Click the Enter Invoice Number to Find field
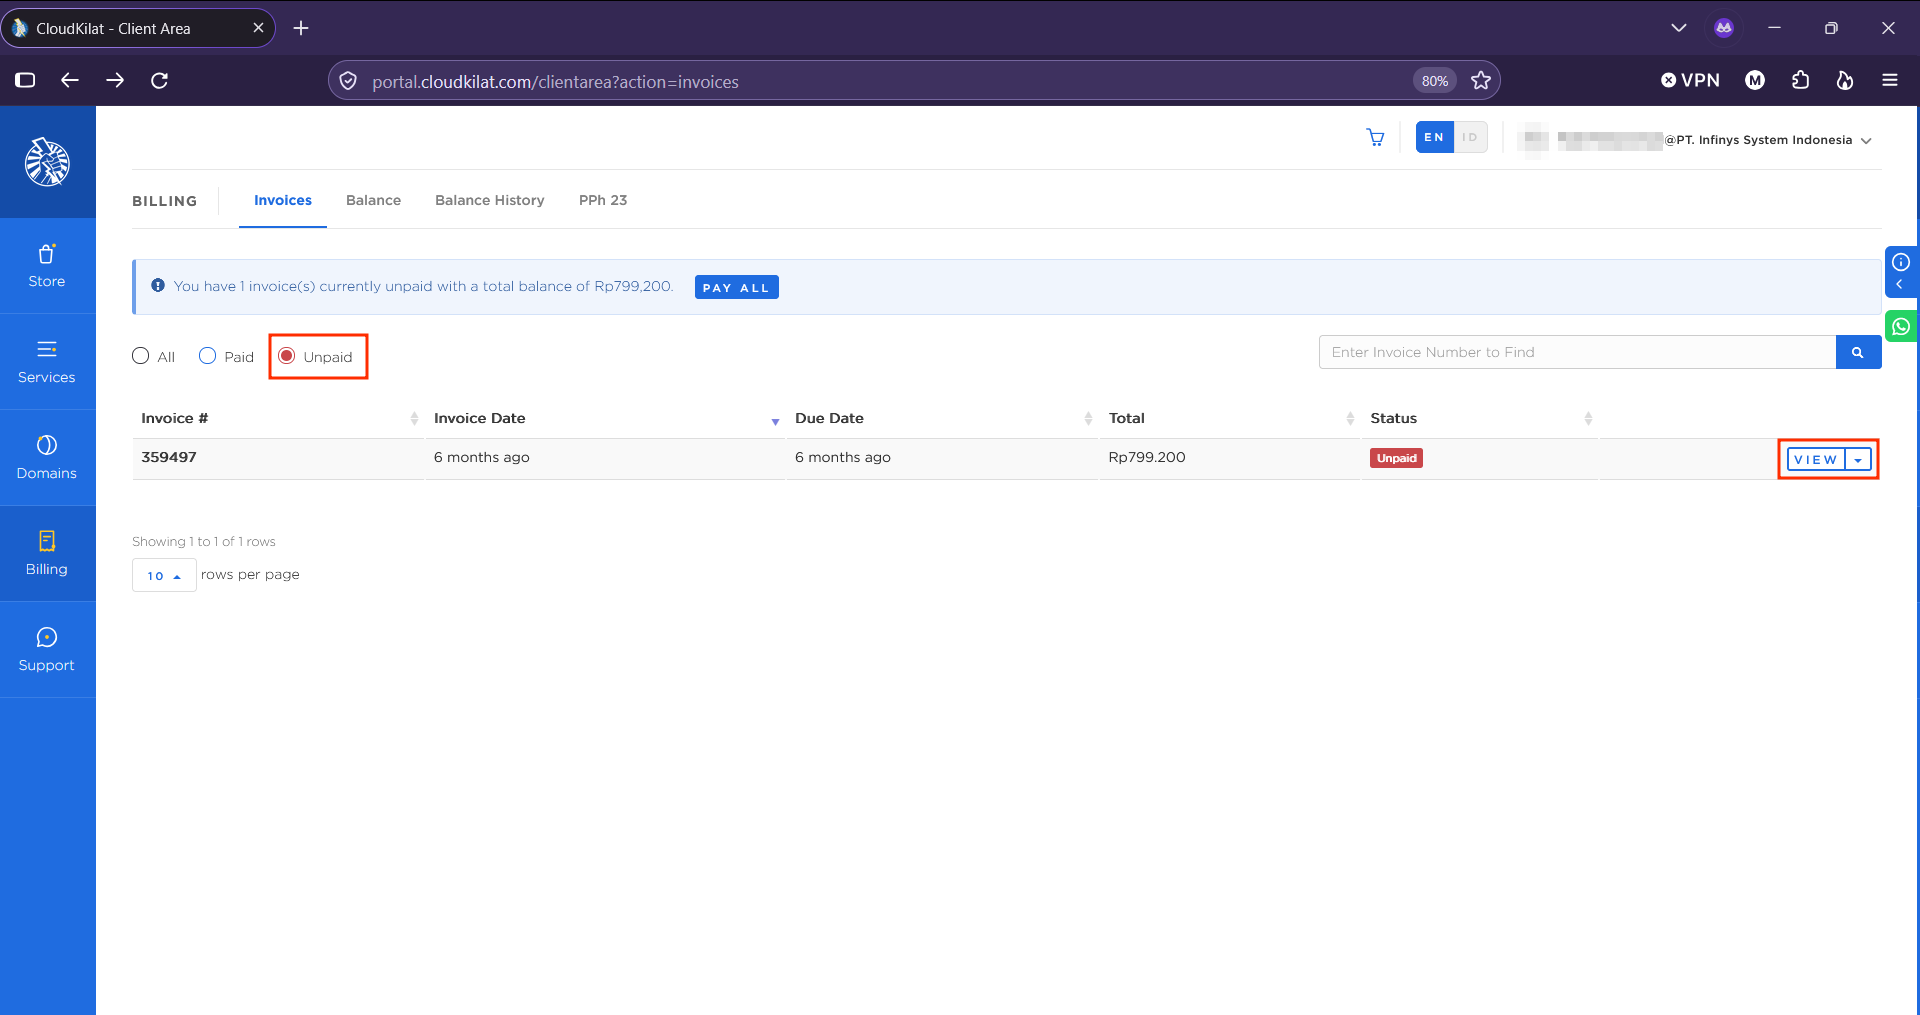Screen dimensions: 1920x1015 [1578, 352]
